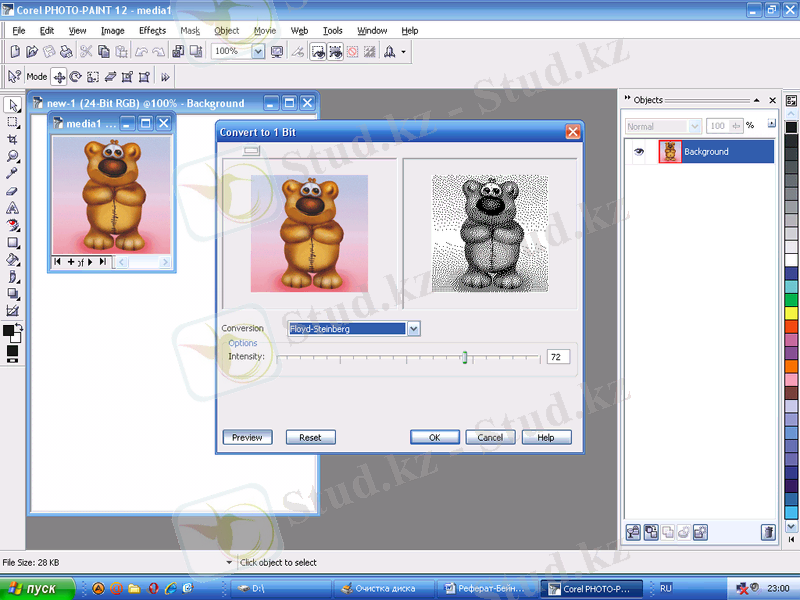Pick the Eyedropper tool
Screen dimensions: 800x600
(x=13, y=174)
